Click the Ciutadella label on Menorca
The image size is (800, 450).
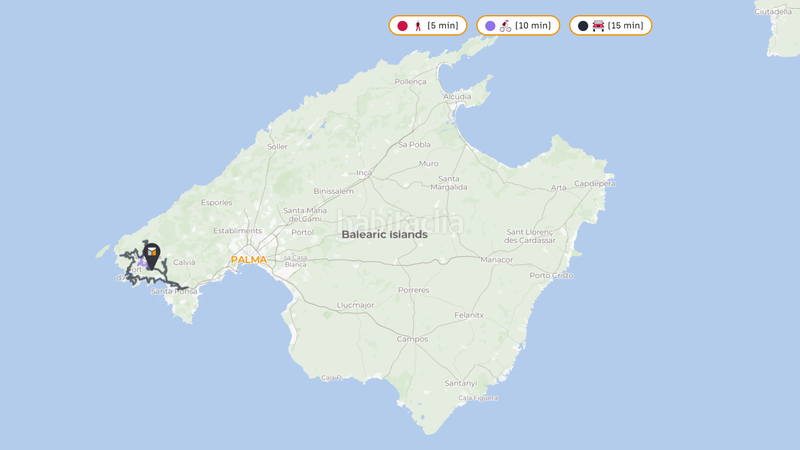(773, 12)
